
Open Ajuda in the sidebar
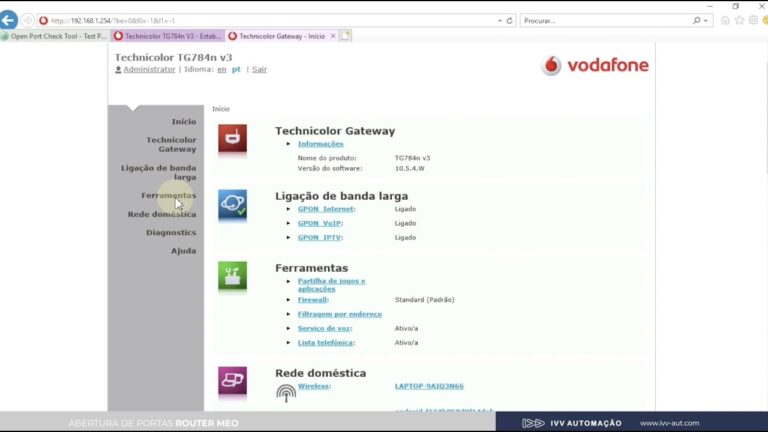[x=184, y=251]
